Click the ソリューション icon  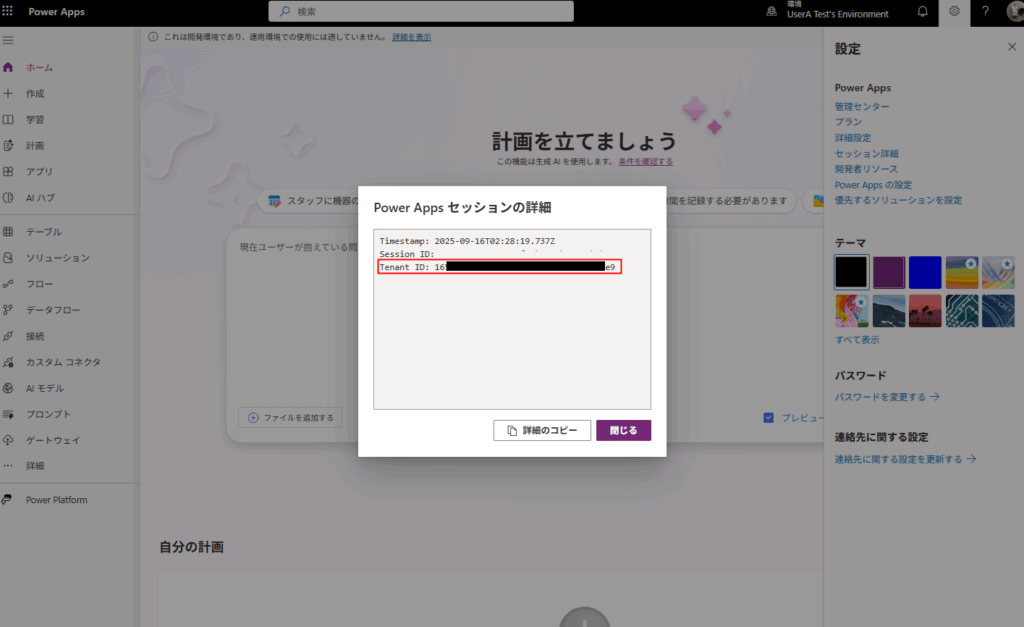[8, 258]
